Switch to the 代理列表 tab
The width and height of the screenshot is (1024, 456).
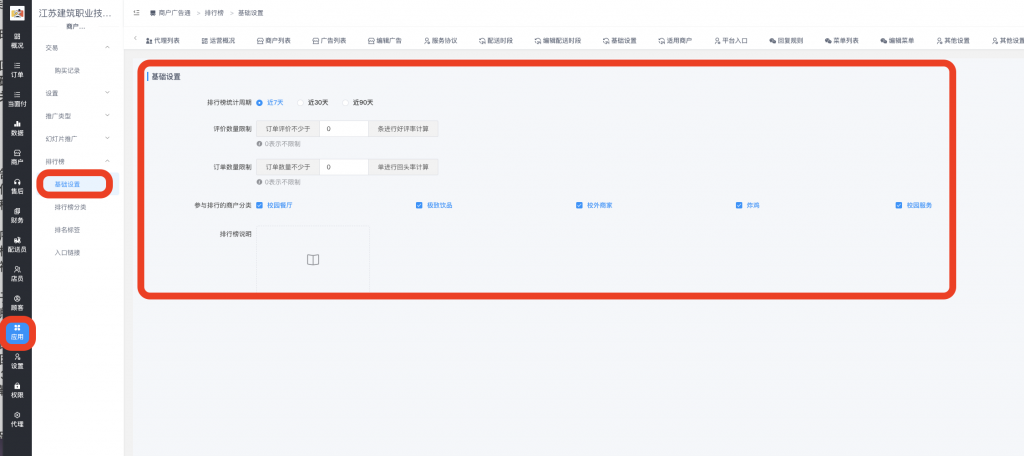163,41
